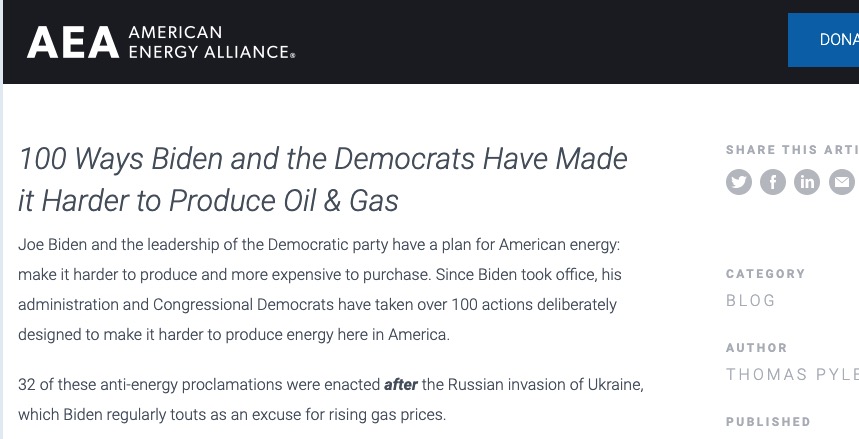View author Thomas Pyle's page
This screenshot has width=859, height=439.
click(x=792, y=374)
